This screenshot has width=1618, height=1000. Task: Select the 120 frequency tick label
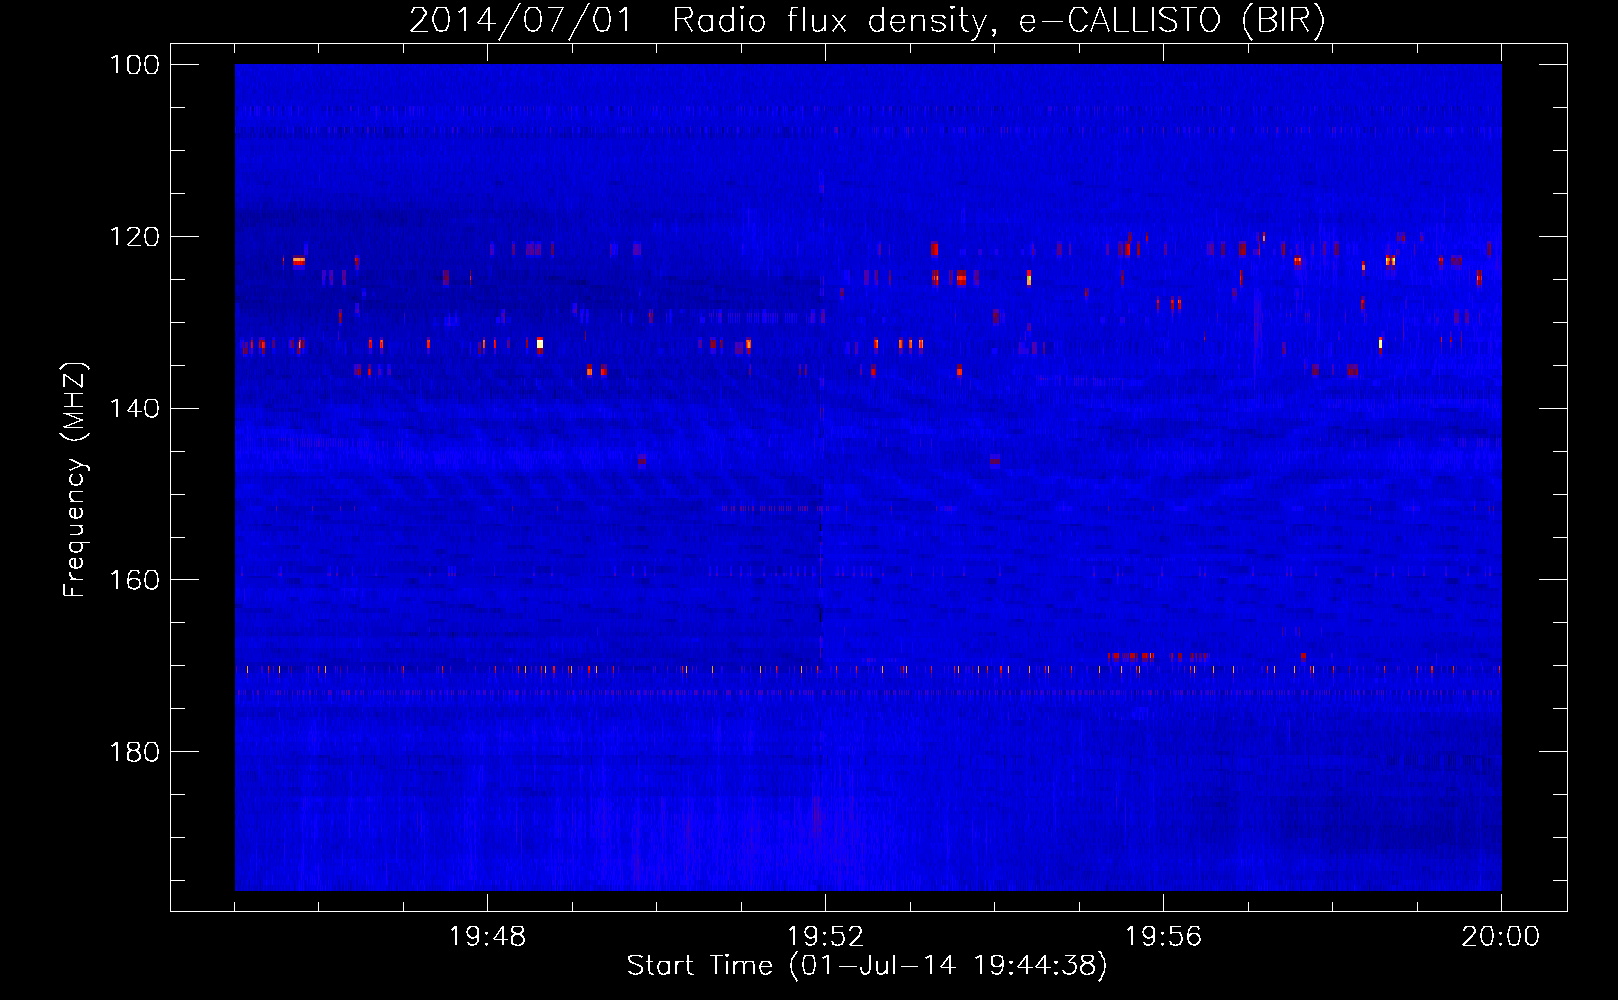[133, 237]
